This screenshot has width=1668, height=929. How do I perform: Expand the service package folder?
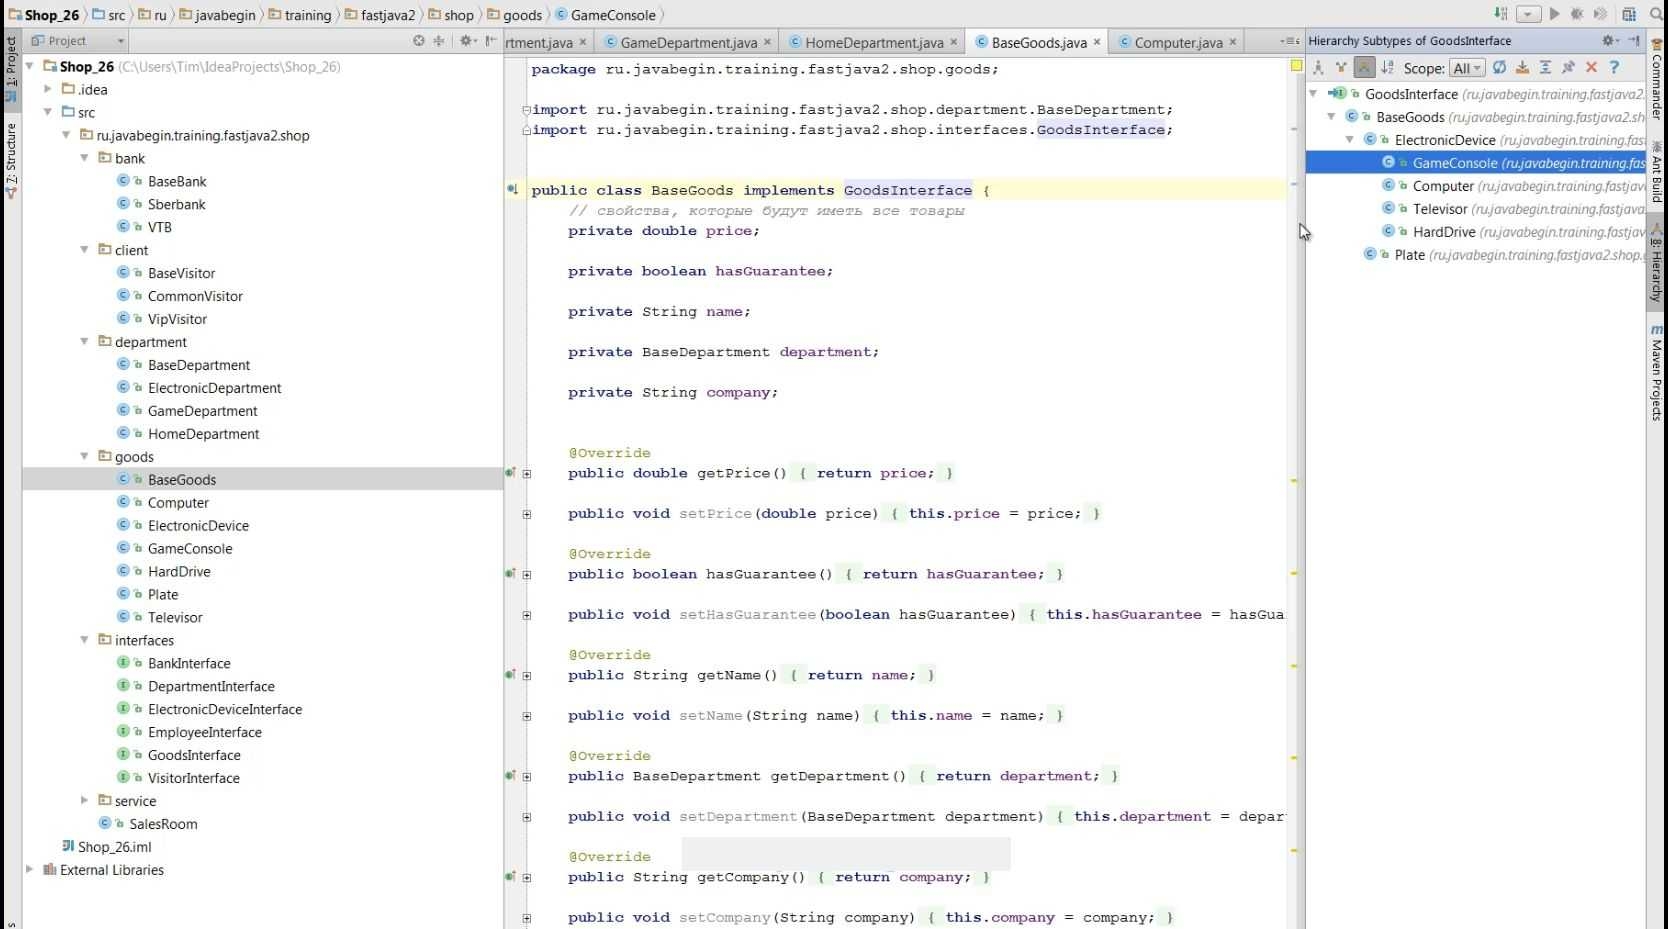click(84, 800)
